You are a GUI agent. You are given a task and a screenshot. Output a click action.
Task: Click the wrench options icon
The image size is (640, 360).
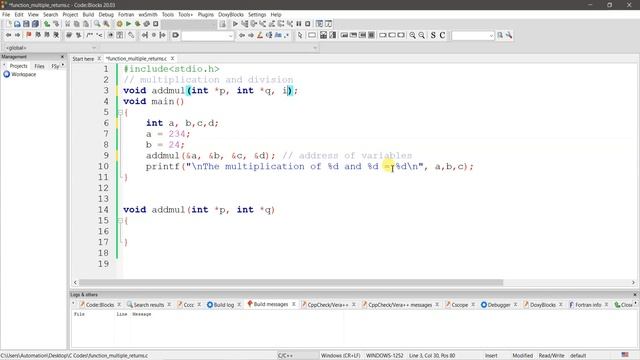click(509, 36)
